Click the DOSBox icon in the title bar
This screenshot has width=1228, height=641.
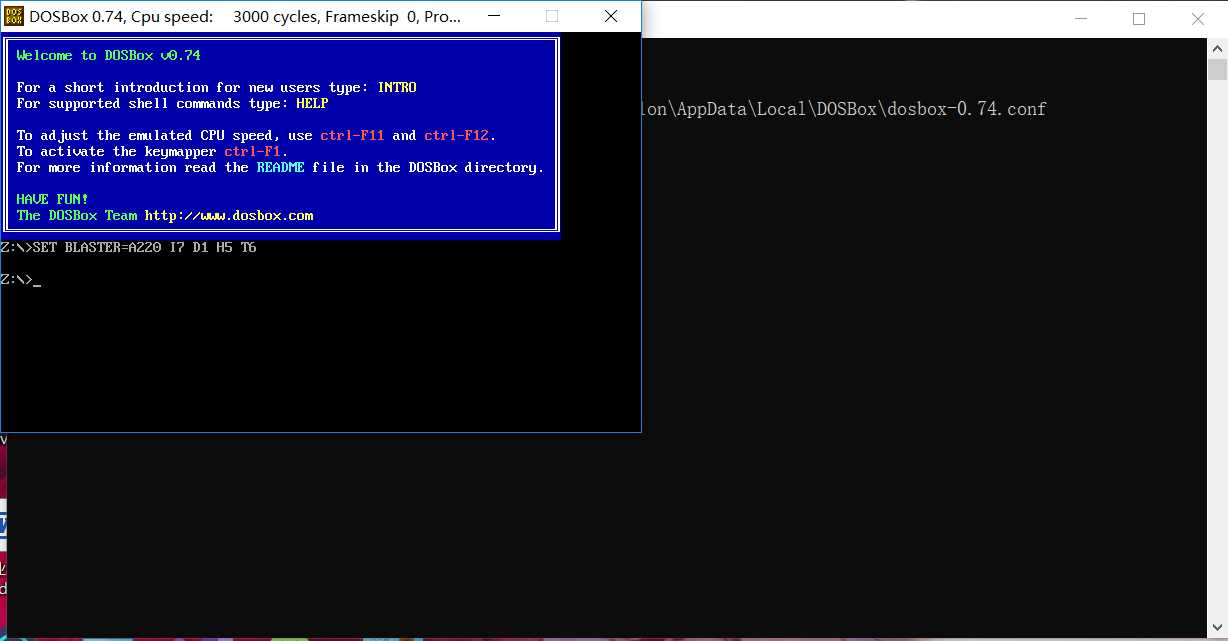[x=13, y=17]
